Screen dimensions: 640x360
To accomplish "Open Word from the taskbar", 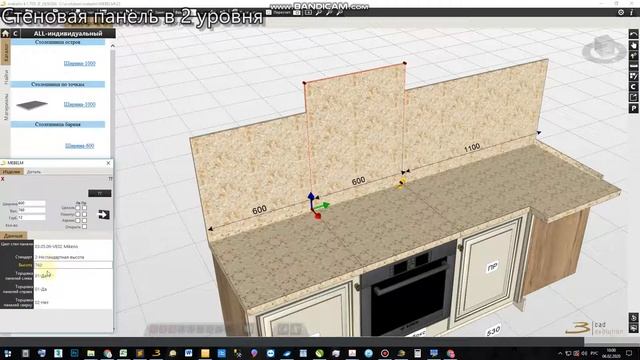I will (x=188, y=353).
